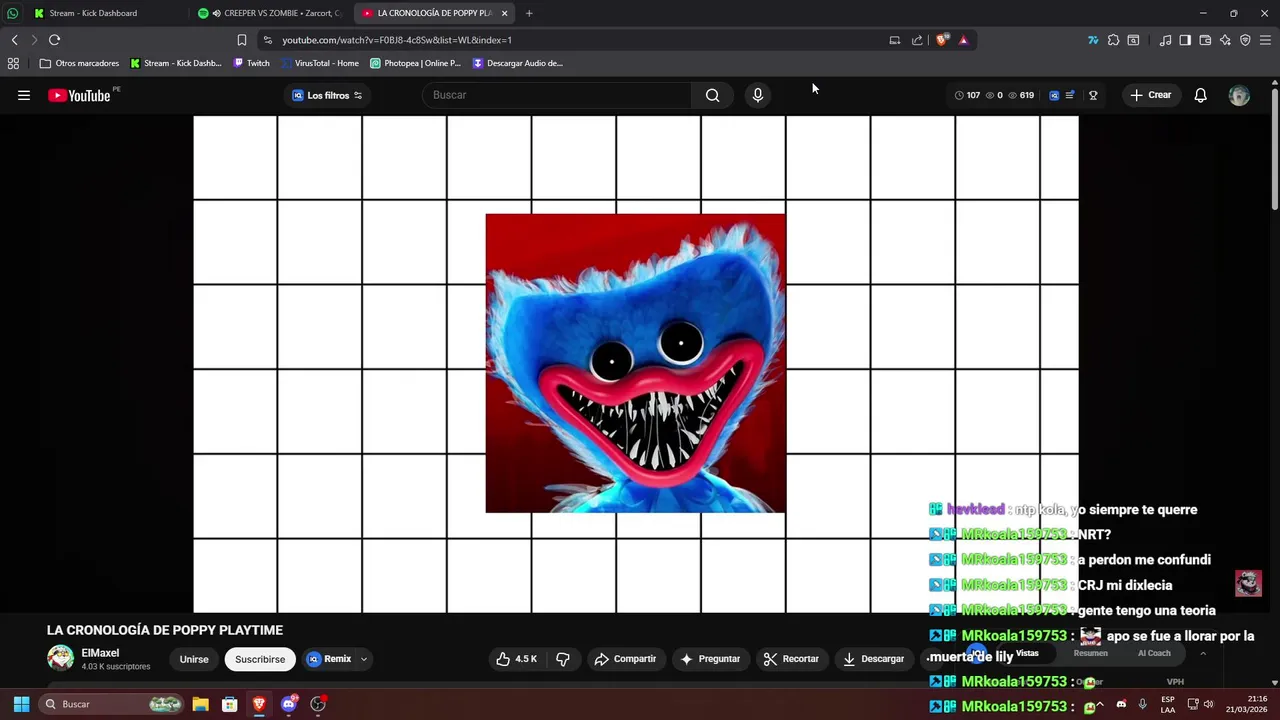Click the Crear button
The image size is (1280, 720).
1150,95
